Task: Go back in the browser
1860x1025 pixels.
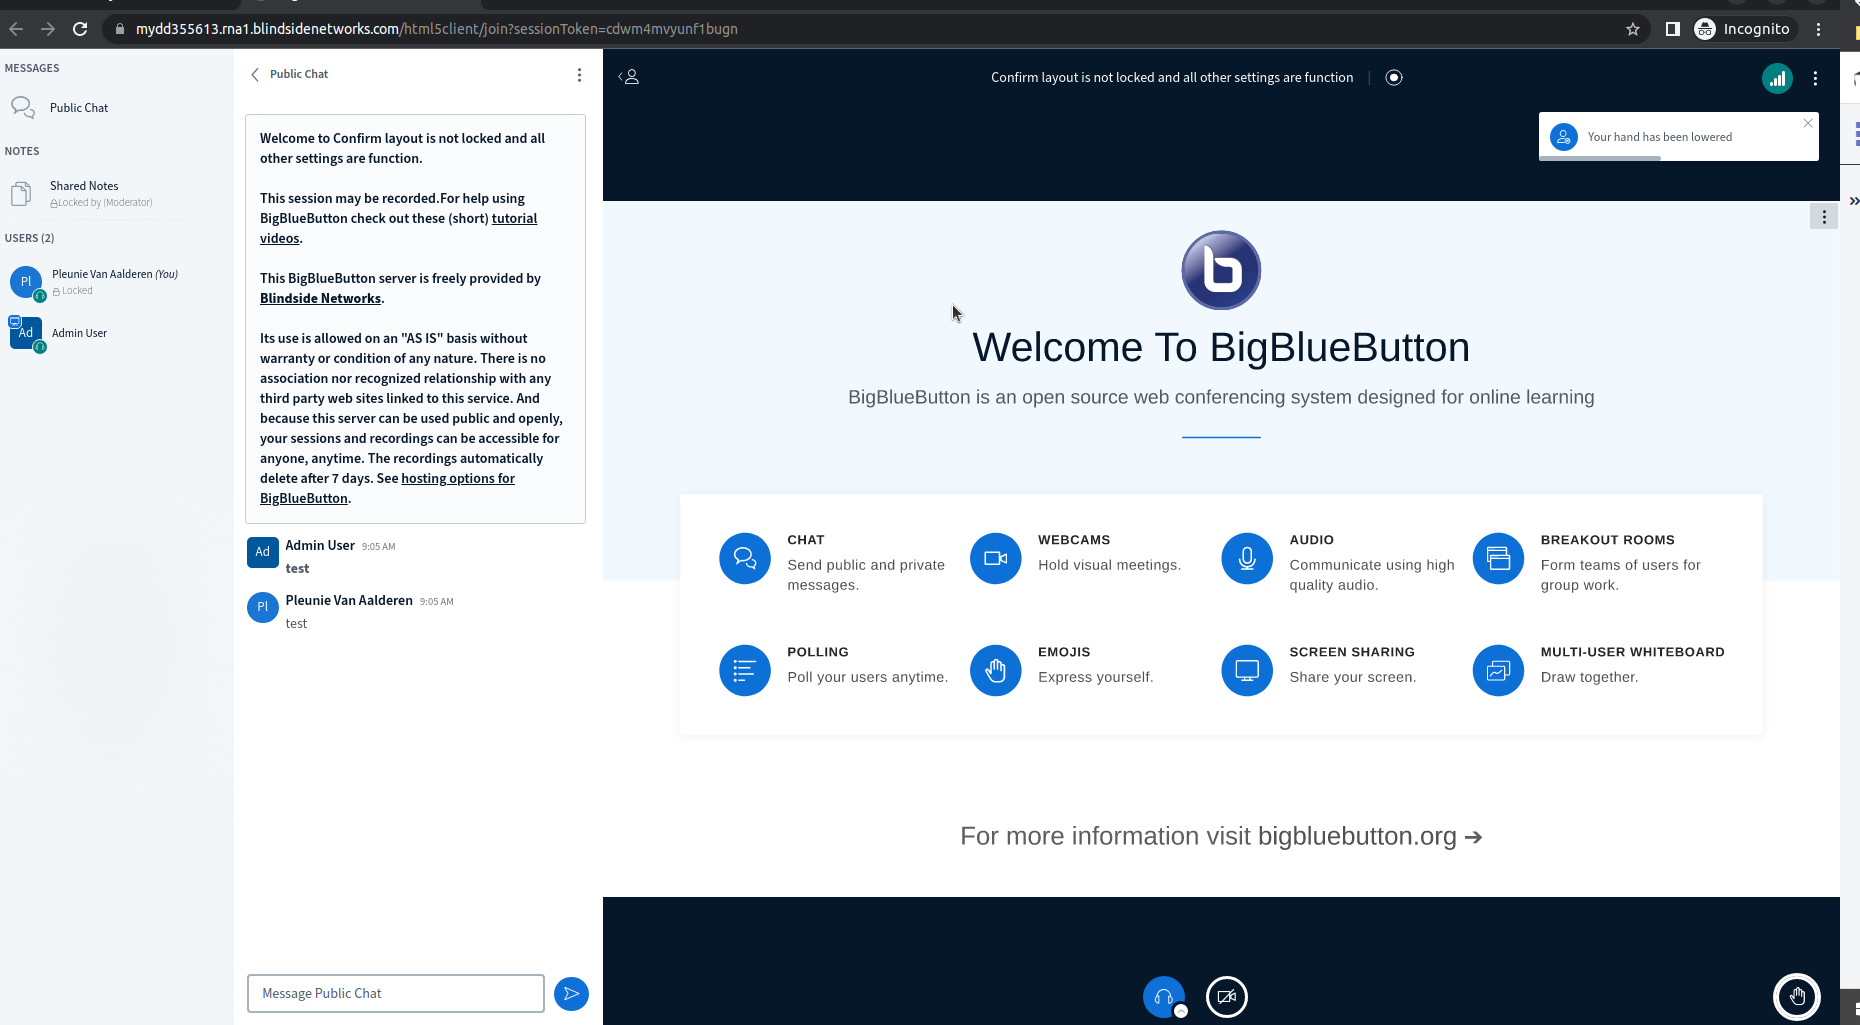Action: [x=16, y=29]
